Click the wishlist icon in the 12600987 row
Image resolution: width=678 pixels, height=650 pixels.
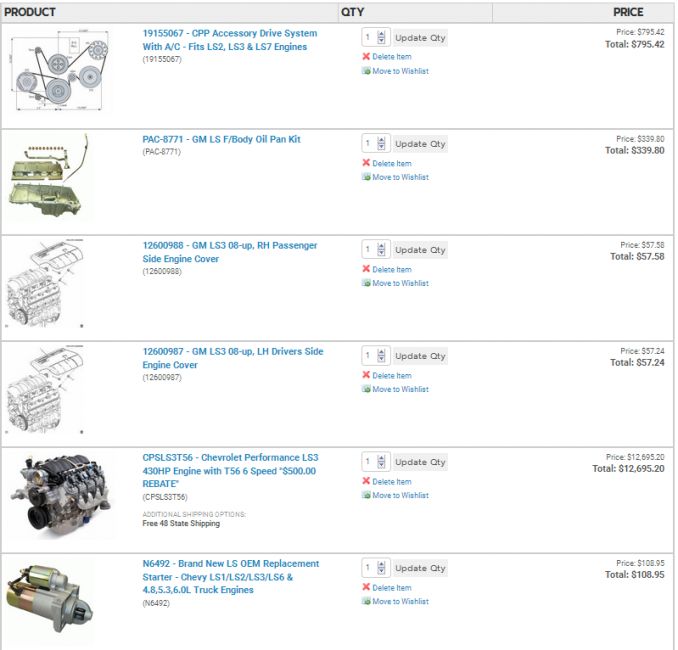(x=366, y=389)
